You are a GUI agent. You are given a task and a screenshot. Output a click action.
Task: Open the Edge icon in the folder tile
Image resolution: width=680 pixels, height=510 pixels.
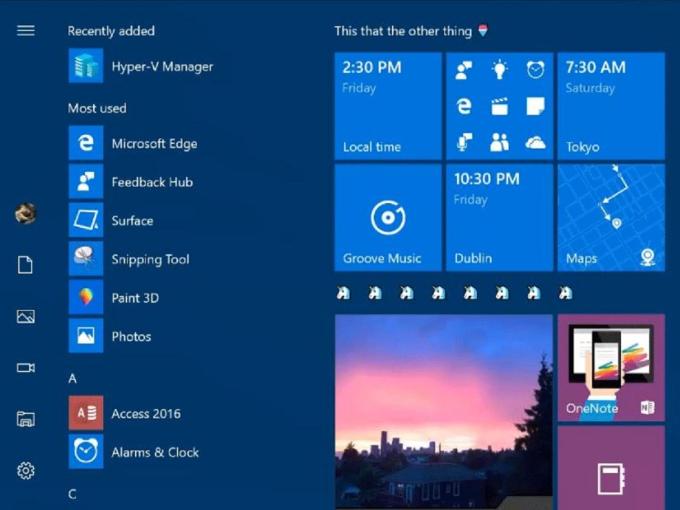click(x=464, y=106)
